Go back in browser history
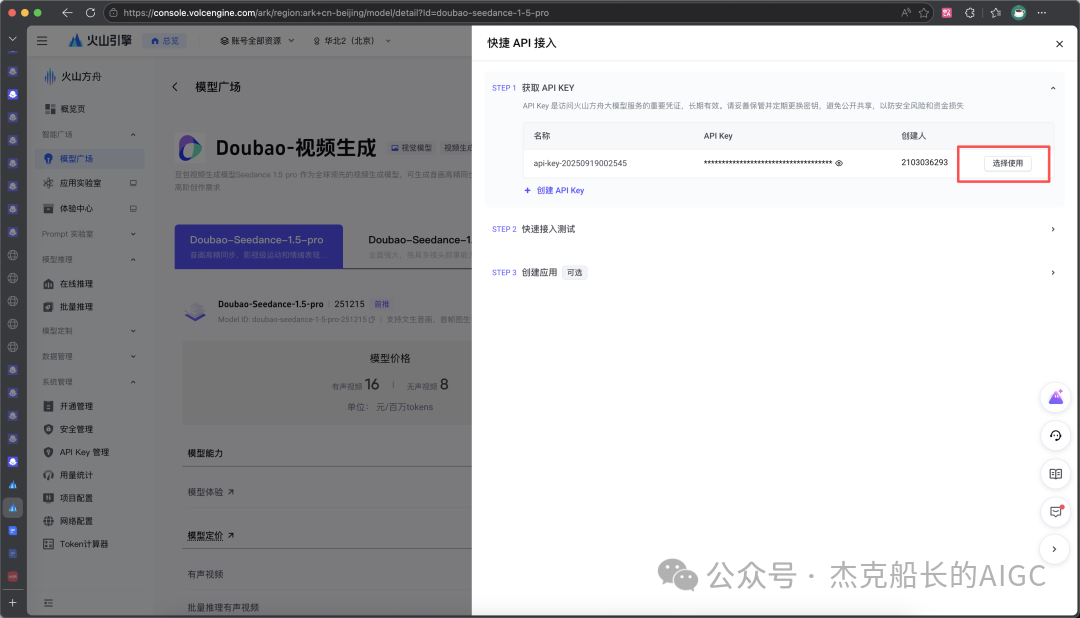 pyautogui.click(x=67, y=12)
